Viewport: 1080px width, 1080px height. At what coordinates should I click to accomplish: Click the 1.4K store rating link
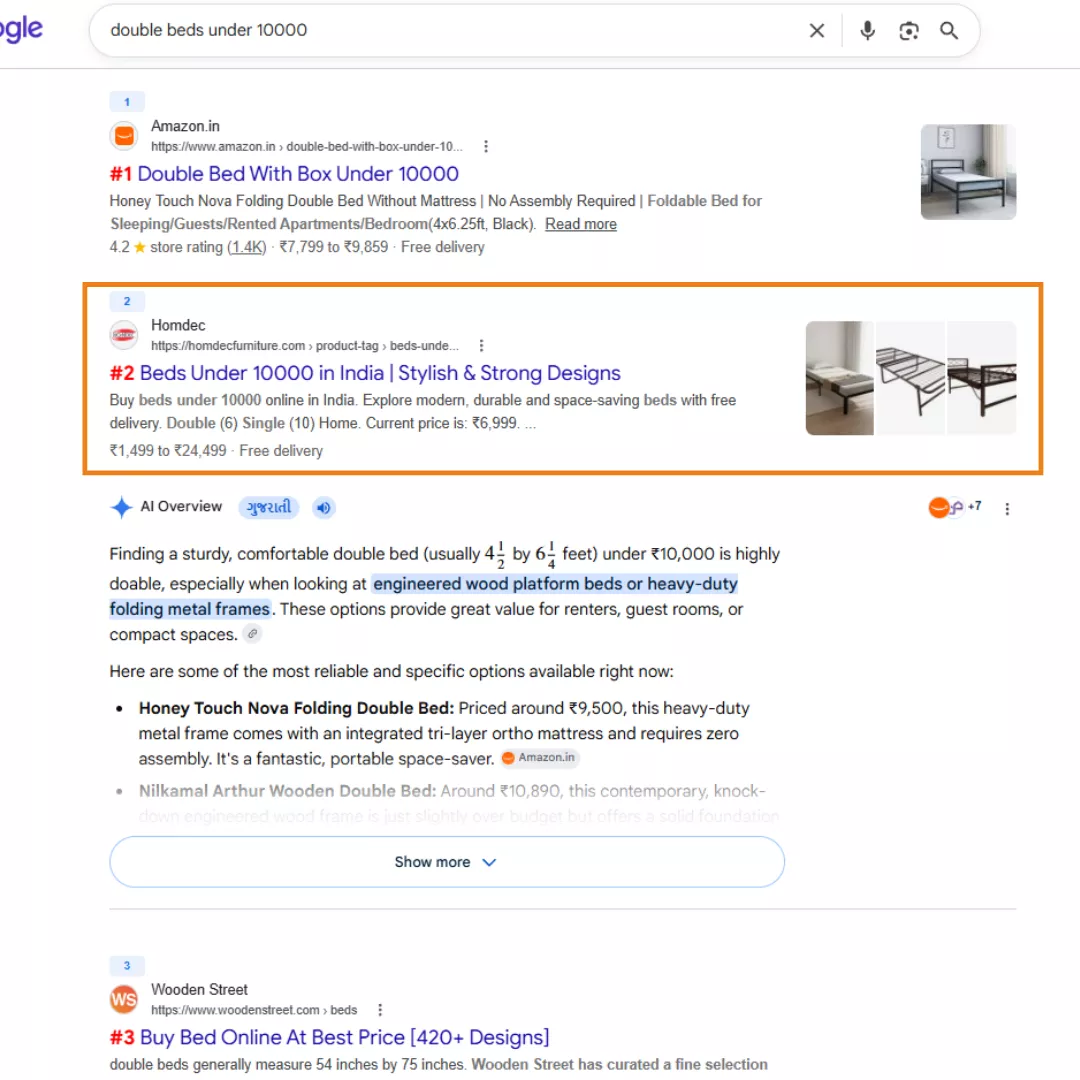tap(247, 247)
